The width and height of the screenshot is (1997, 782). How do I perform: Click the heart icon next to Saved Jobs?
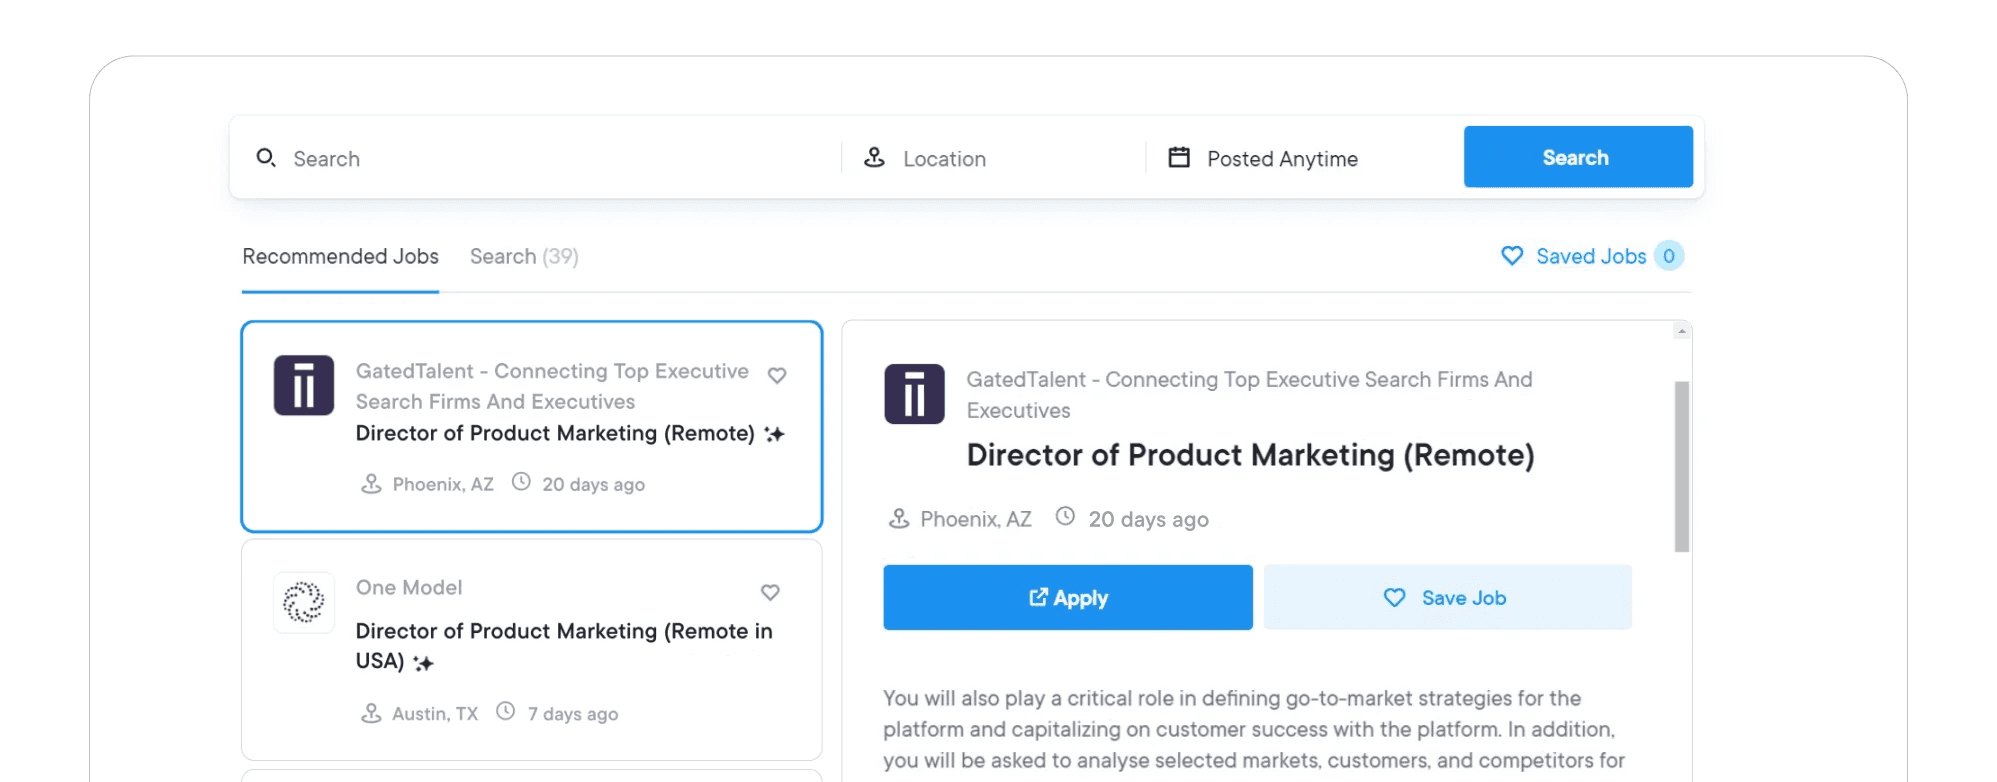[1512, 256]
